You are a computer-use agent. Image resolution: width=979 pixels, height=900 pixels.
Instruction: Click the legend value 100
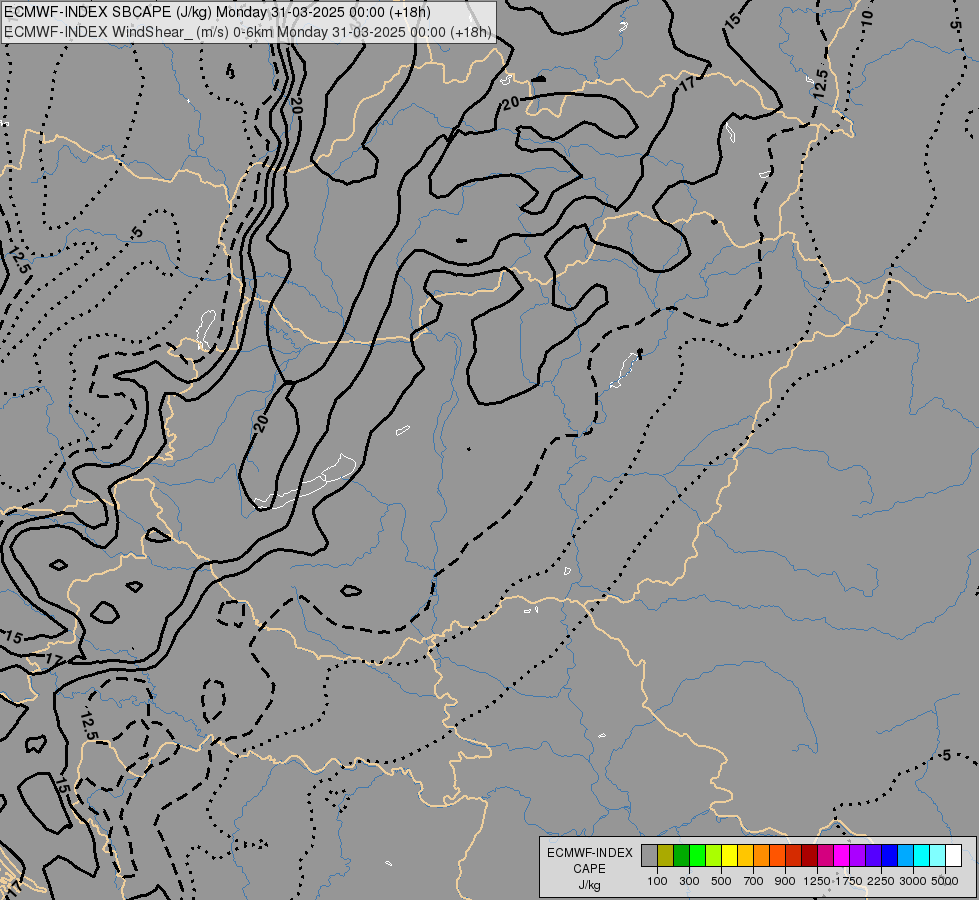657,881
